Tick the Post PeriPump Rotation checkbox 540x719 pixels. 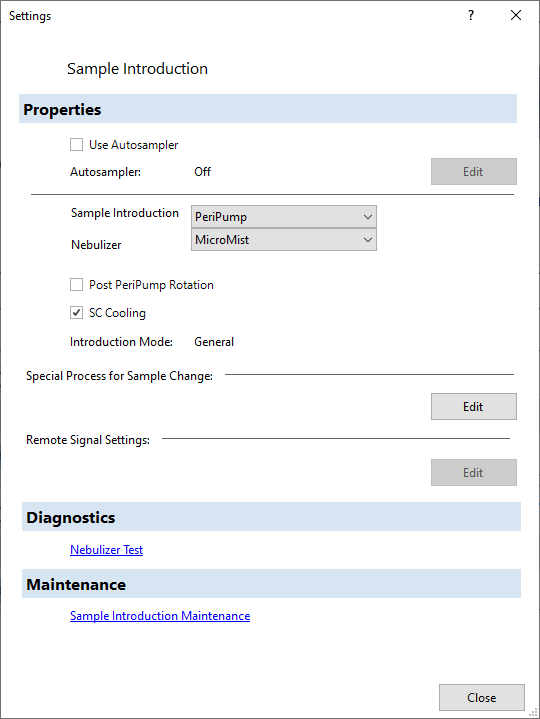point(77,284)
